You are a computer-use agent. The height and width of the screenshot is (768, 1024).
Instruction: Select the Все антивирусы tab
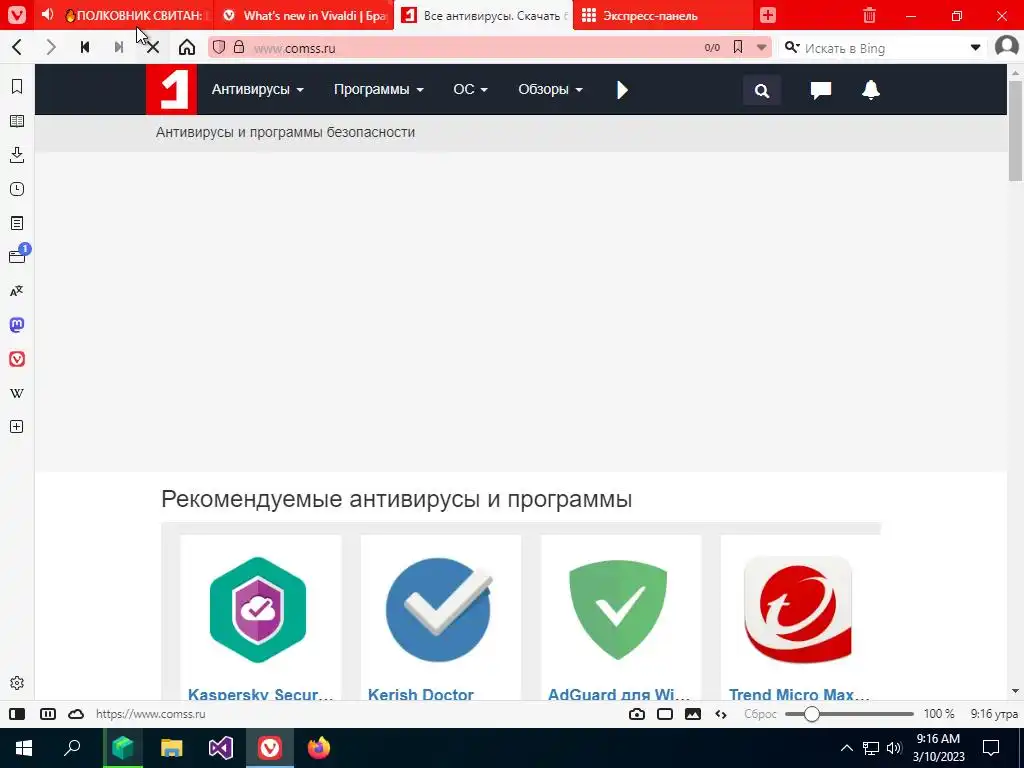pyautogui.click(x=484, y=15)
